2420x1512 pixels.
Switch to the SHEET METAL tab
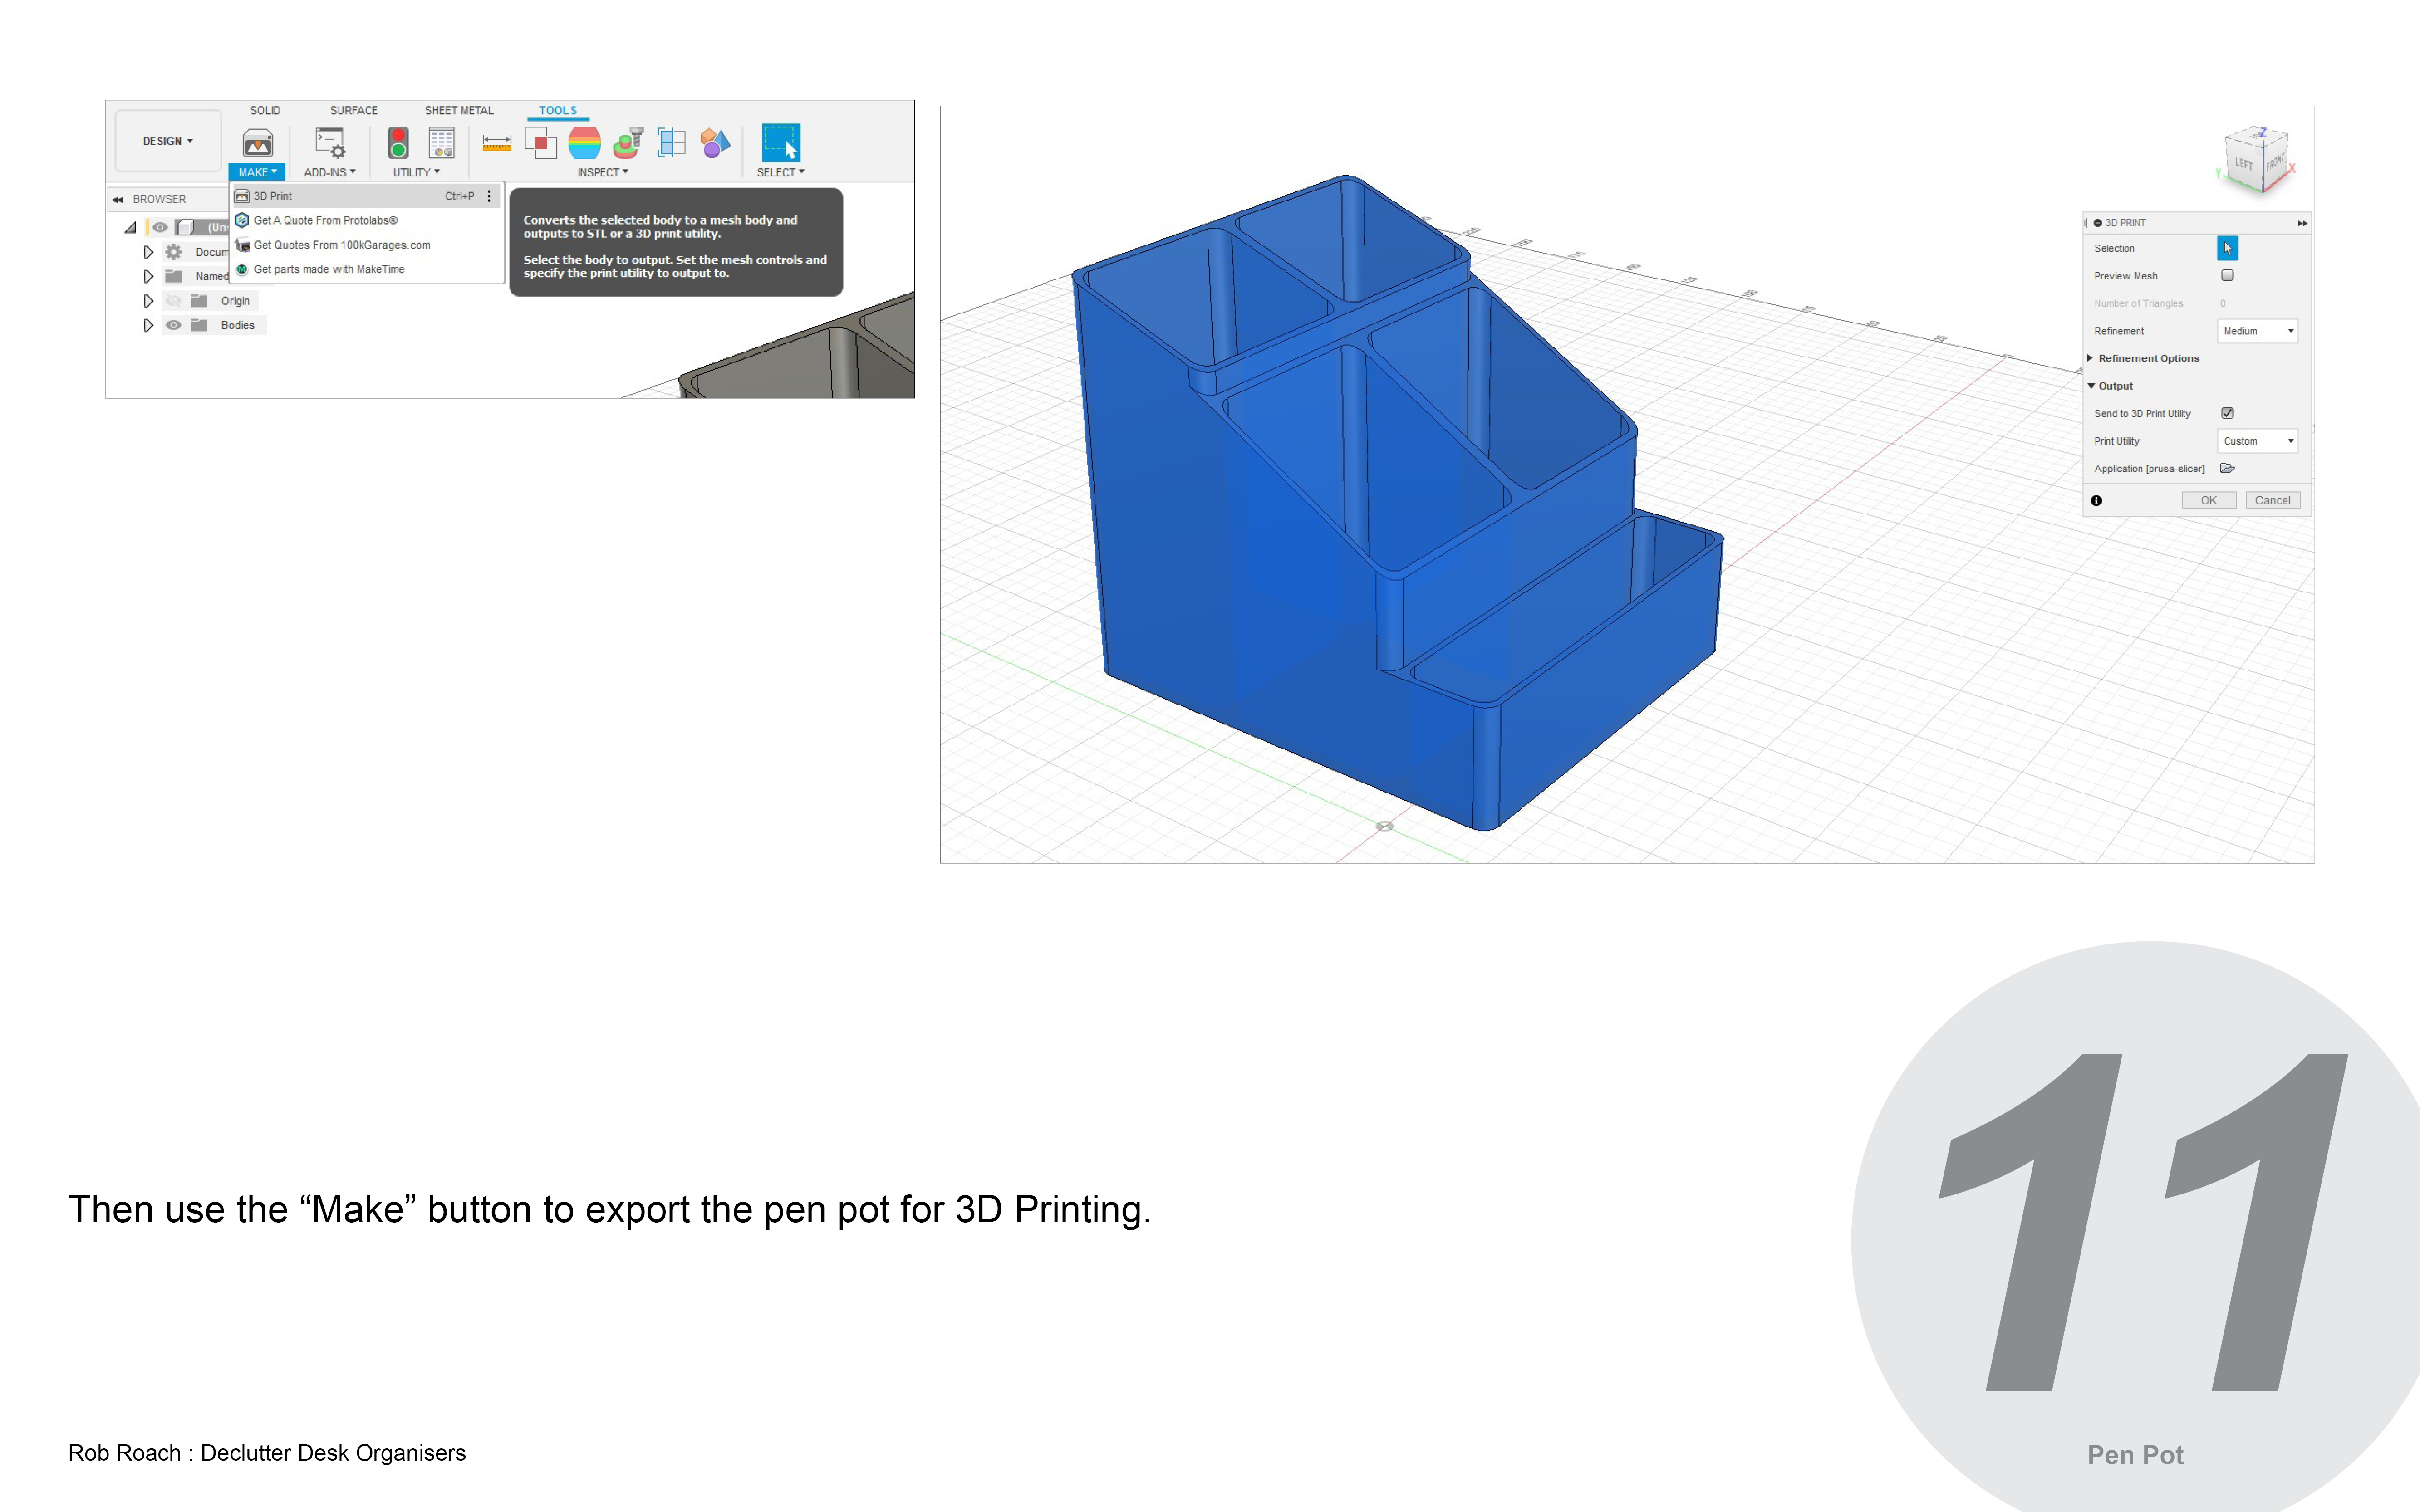point(459,111)
